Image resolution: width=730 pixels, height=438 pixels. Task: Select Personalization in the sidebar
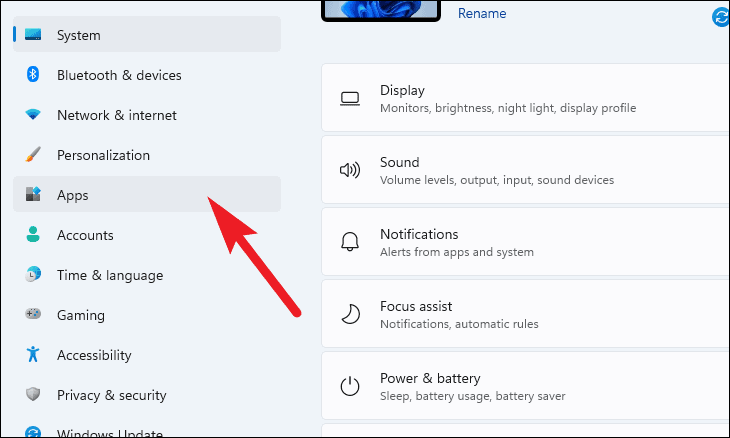click(x=147, y=155)
